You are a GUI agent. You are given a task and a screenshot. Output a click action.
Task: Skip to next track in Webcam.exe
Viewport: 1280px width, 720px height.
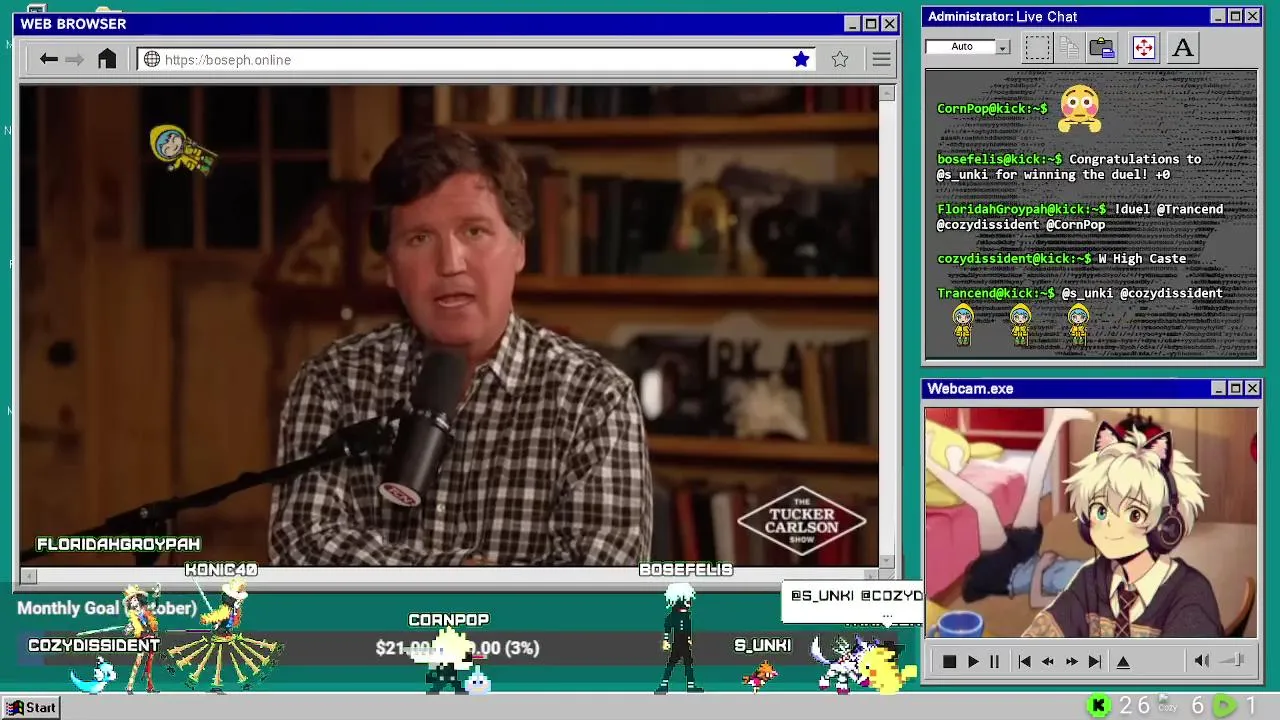click(1095, 661)
